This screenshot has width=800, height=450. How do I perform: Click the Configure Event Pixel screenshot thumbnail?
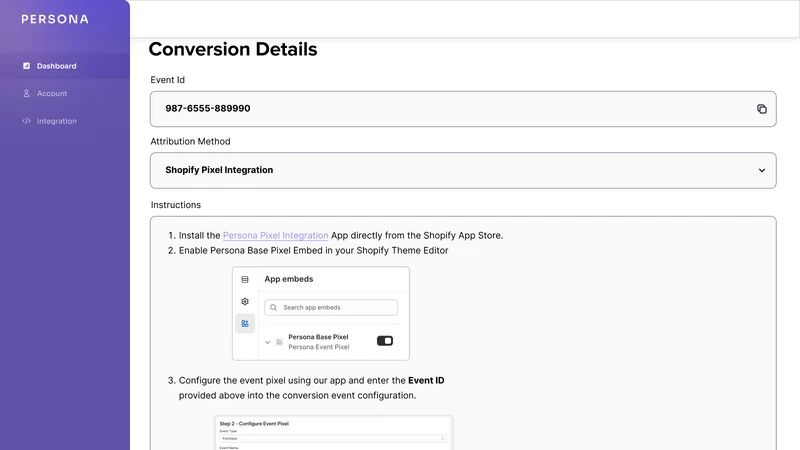[334, 433]
